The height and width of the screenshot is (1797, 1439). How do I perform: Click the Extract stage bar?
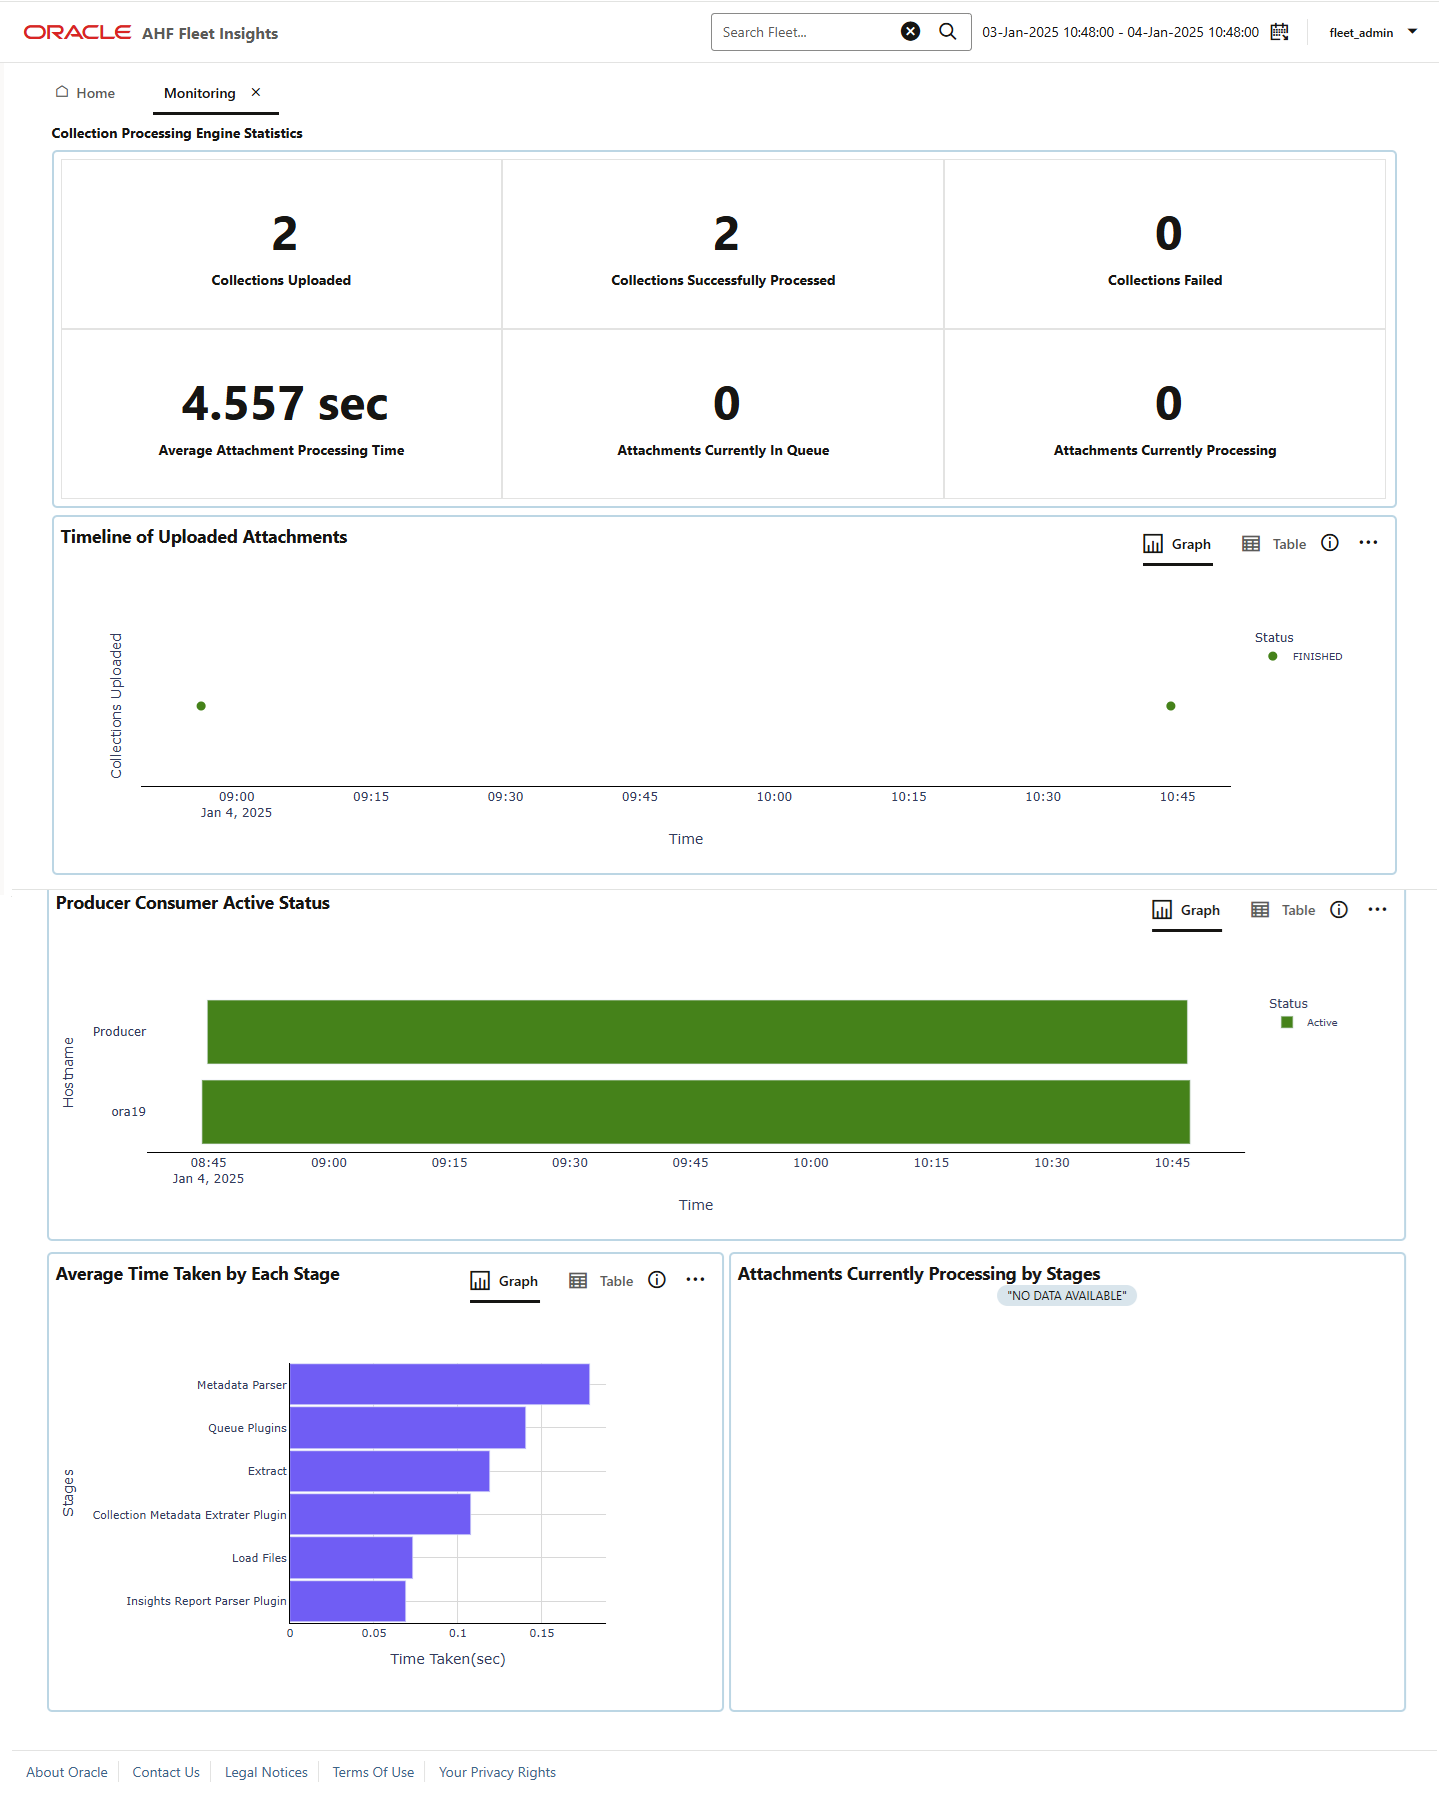pyautogui.click(x=389, y=1471)
